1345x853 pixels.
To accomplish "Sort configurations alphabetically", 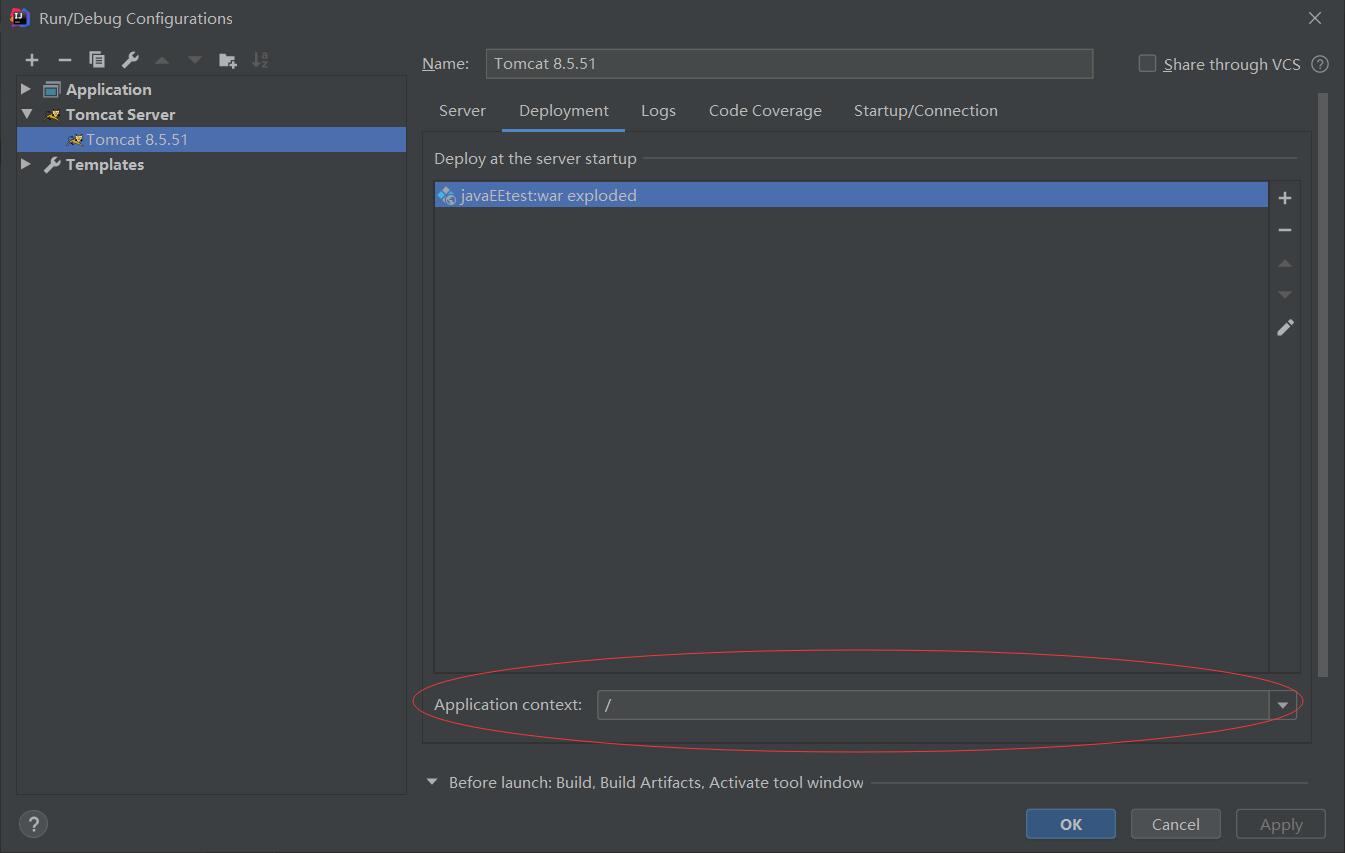I will (x=260, y=60).
